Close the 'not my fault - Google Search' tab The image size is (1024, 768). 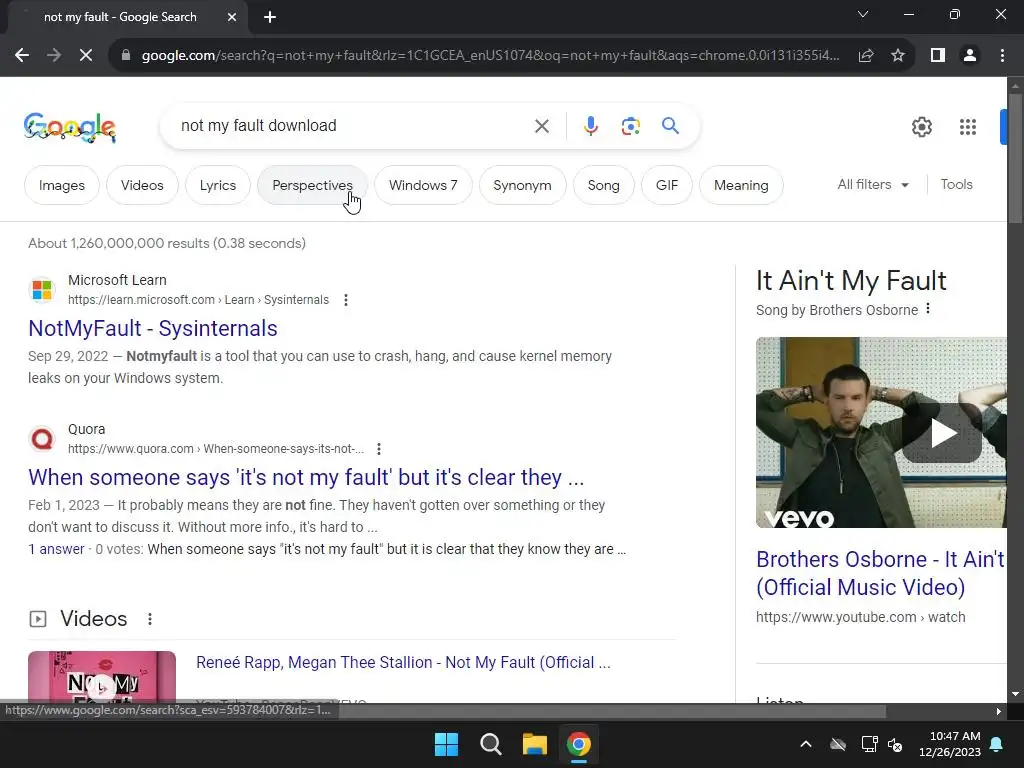tap(232, 17)
